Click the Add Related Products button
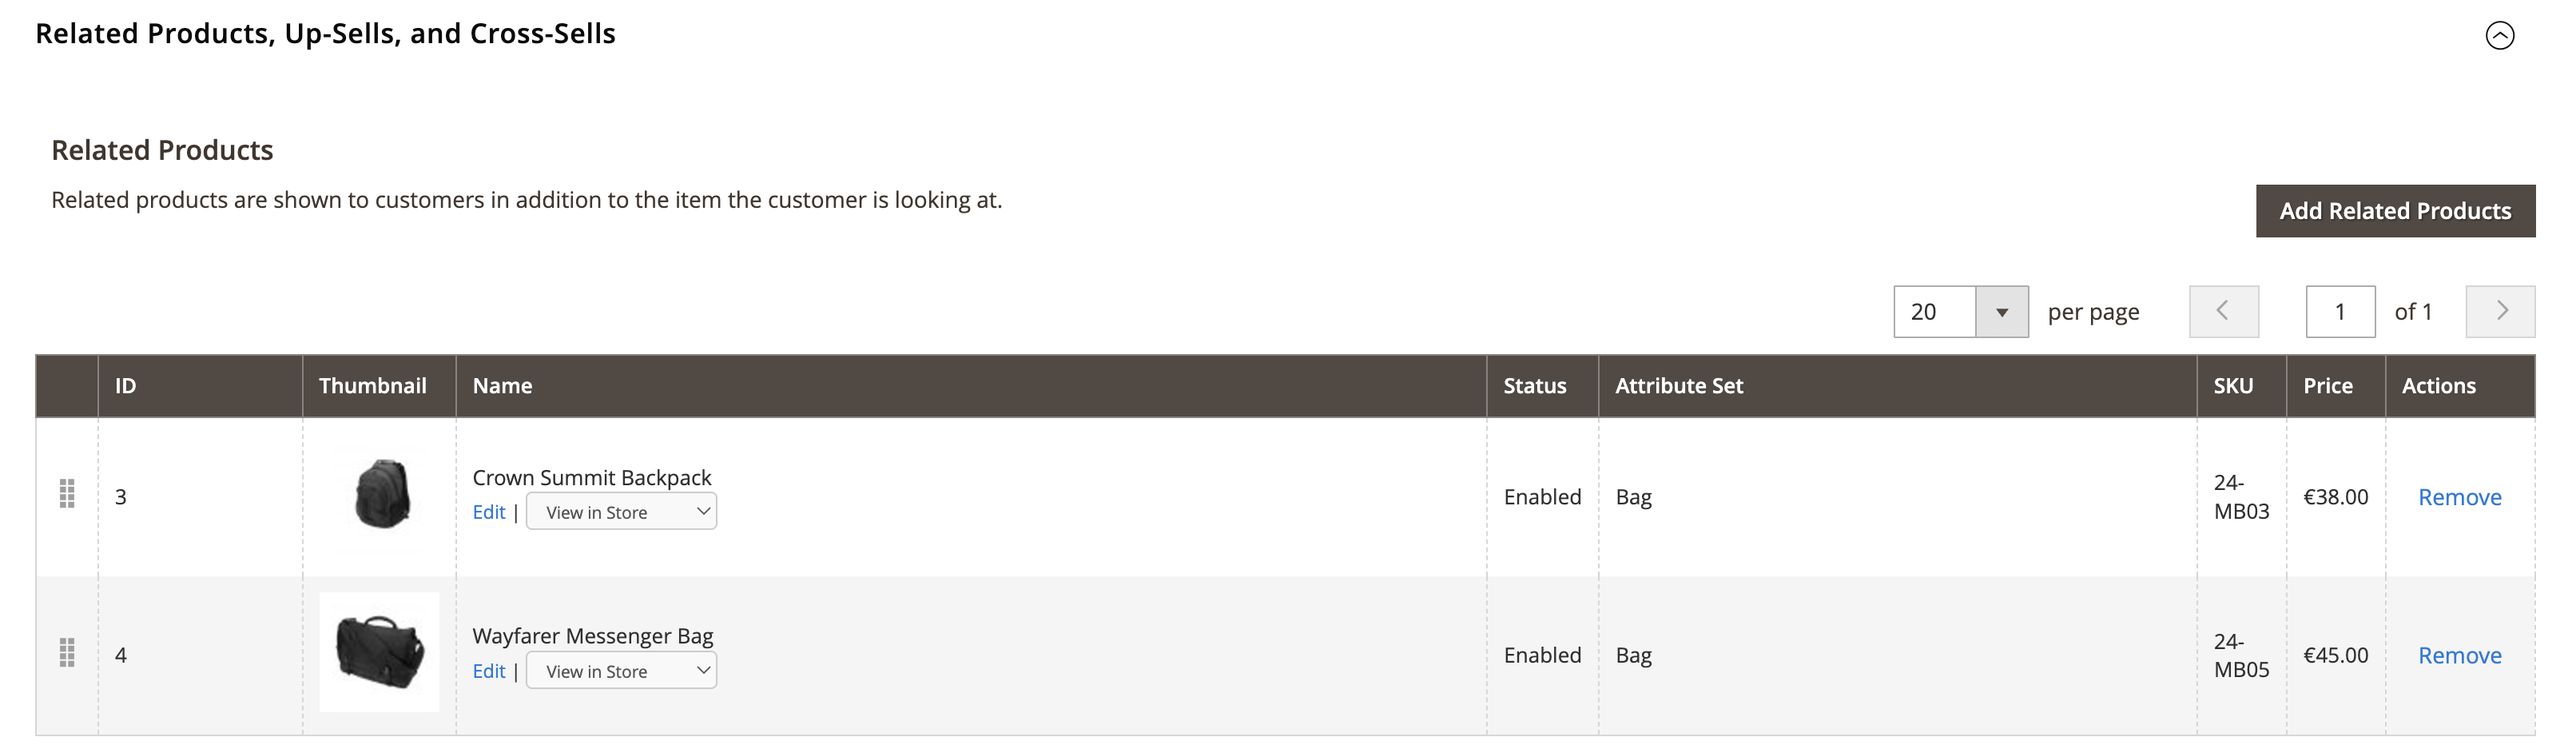 pos(2394,211)
